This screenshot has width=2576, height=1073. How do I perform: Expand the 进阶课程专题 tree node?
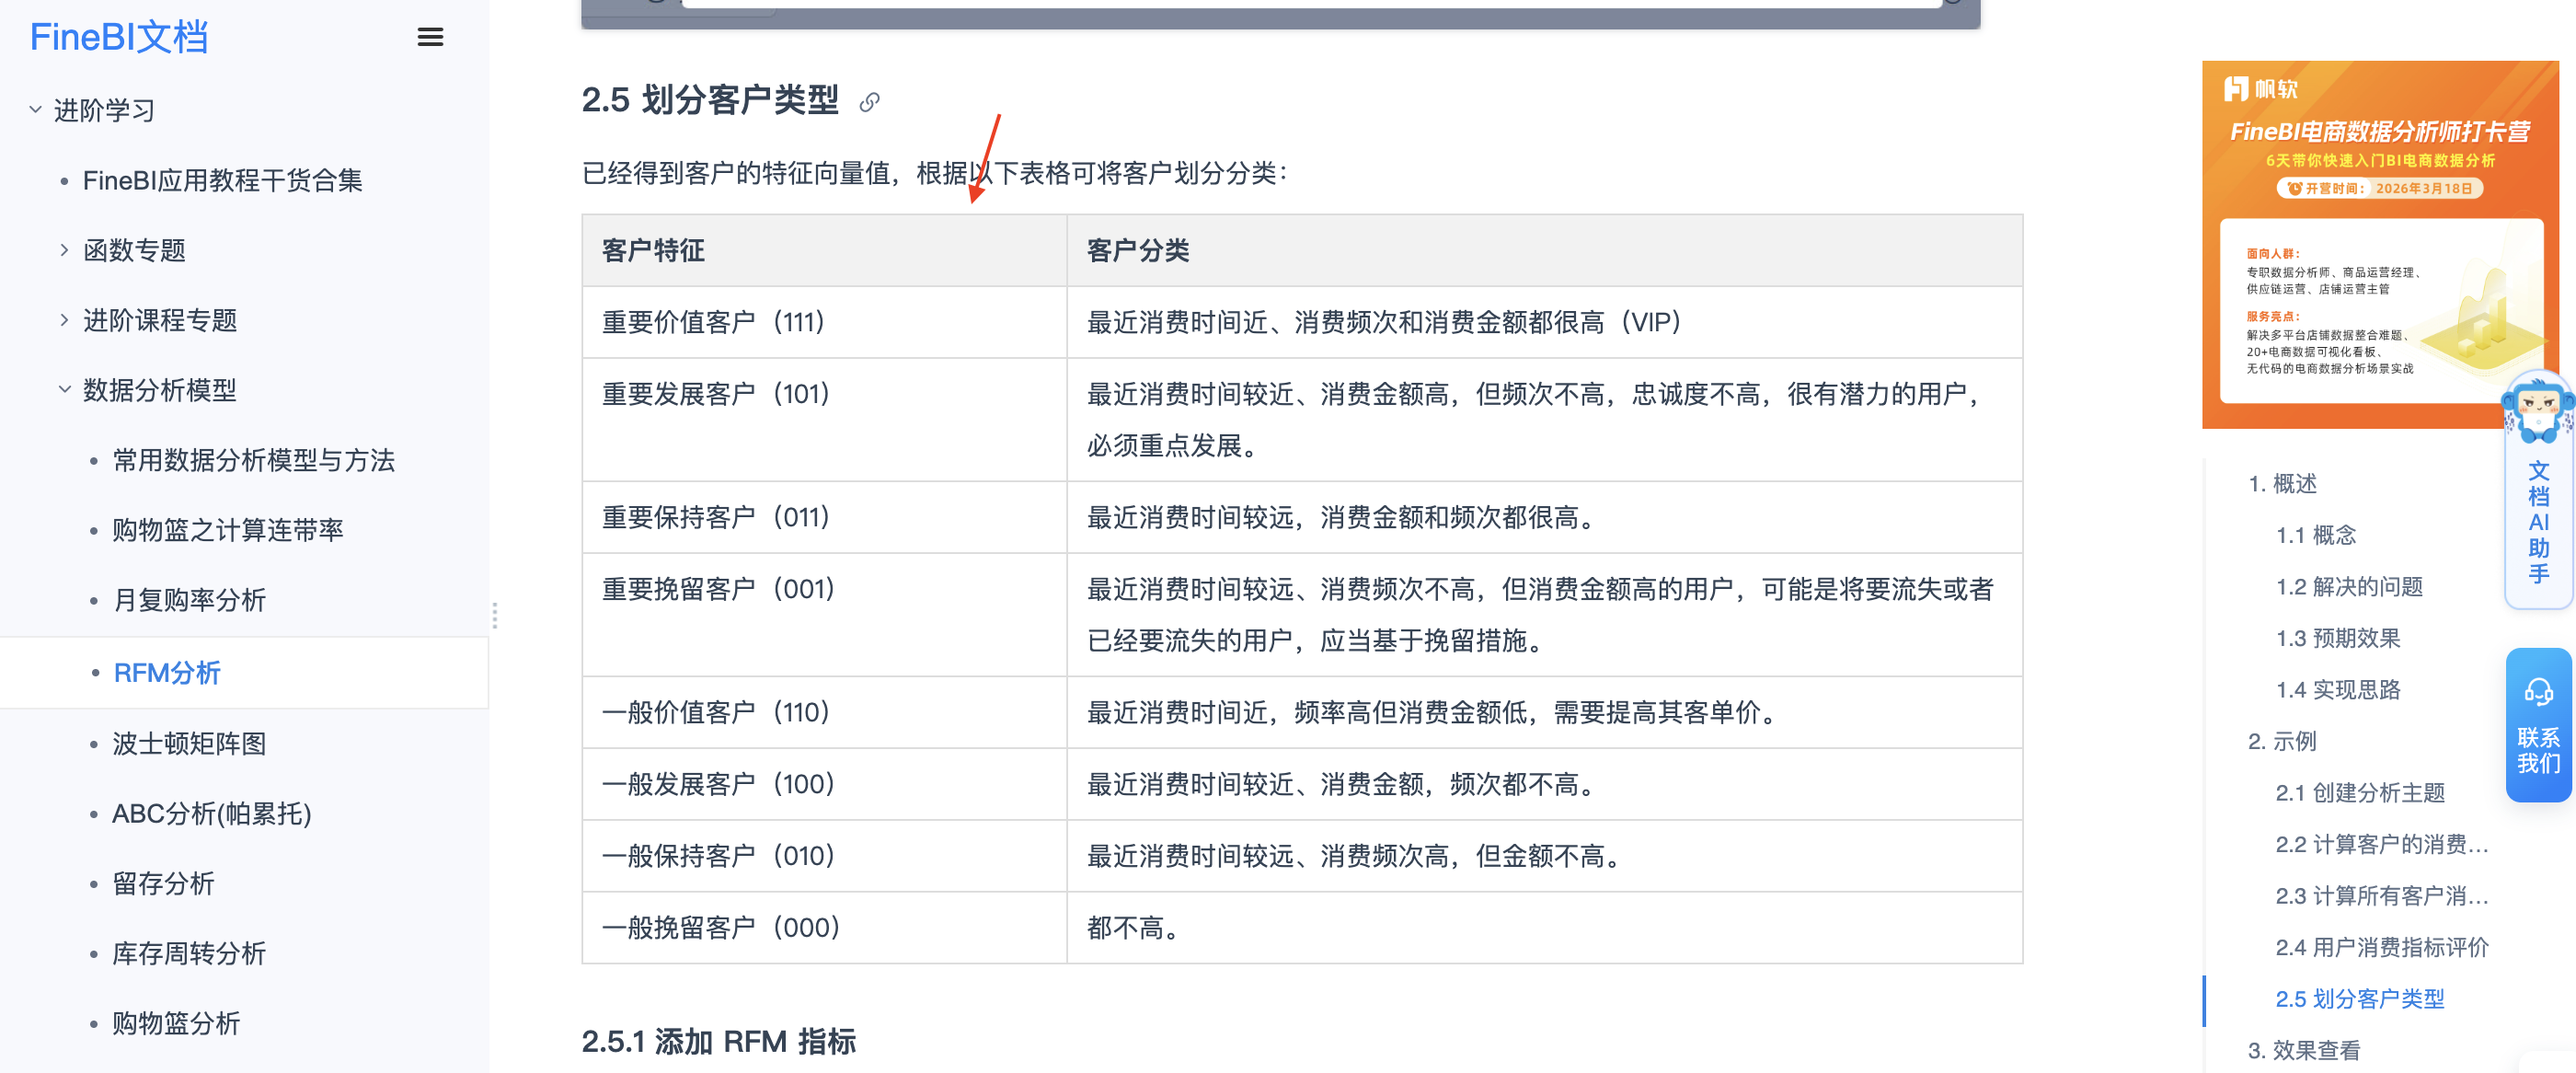point(64,320)
